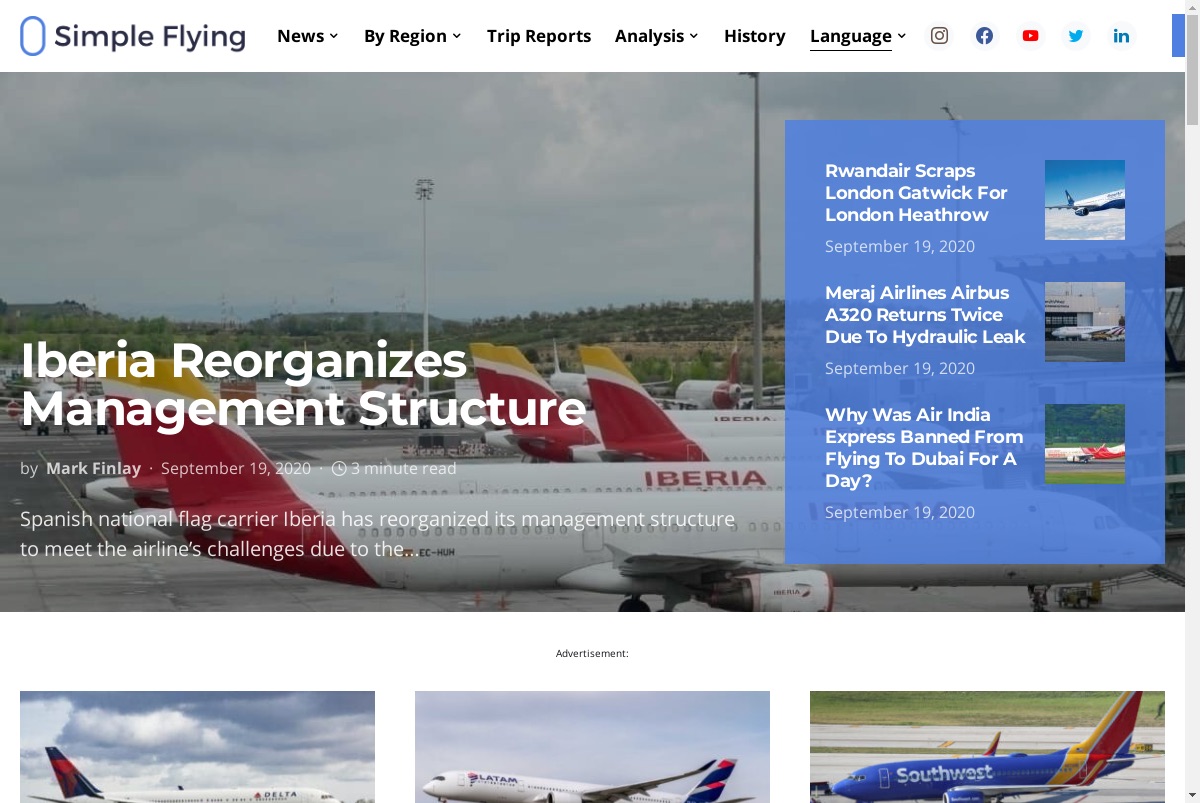The width and height of the screenshot is (1200, 803).
Task: Open the Facebook social icon
Action: coord(985,36)
